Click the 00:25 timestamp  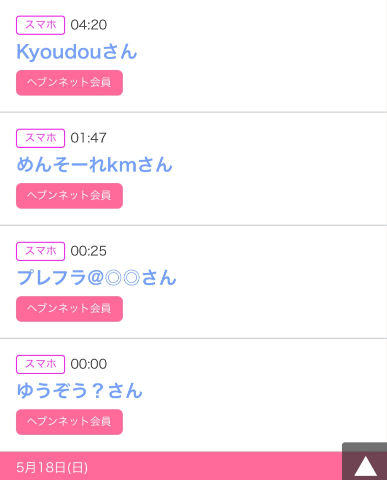[89, 251]
